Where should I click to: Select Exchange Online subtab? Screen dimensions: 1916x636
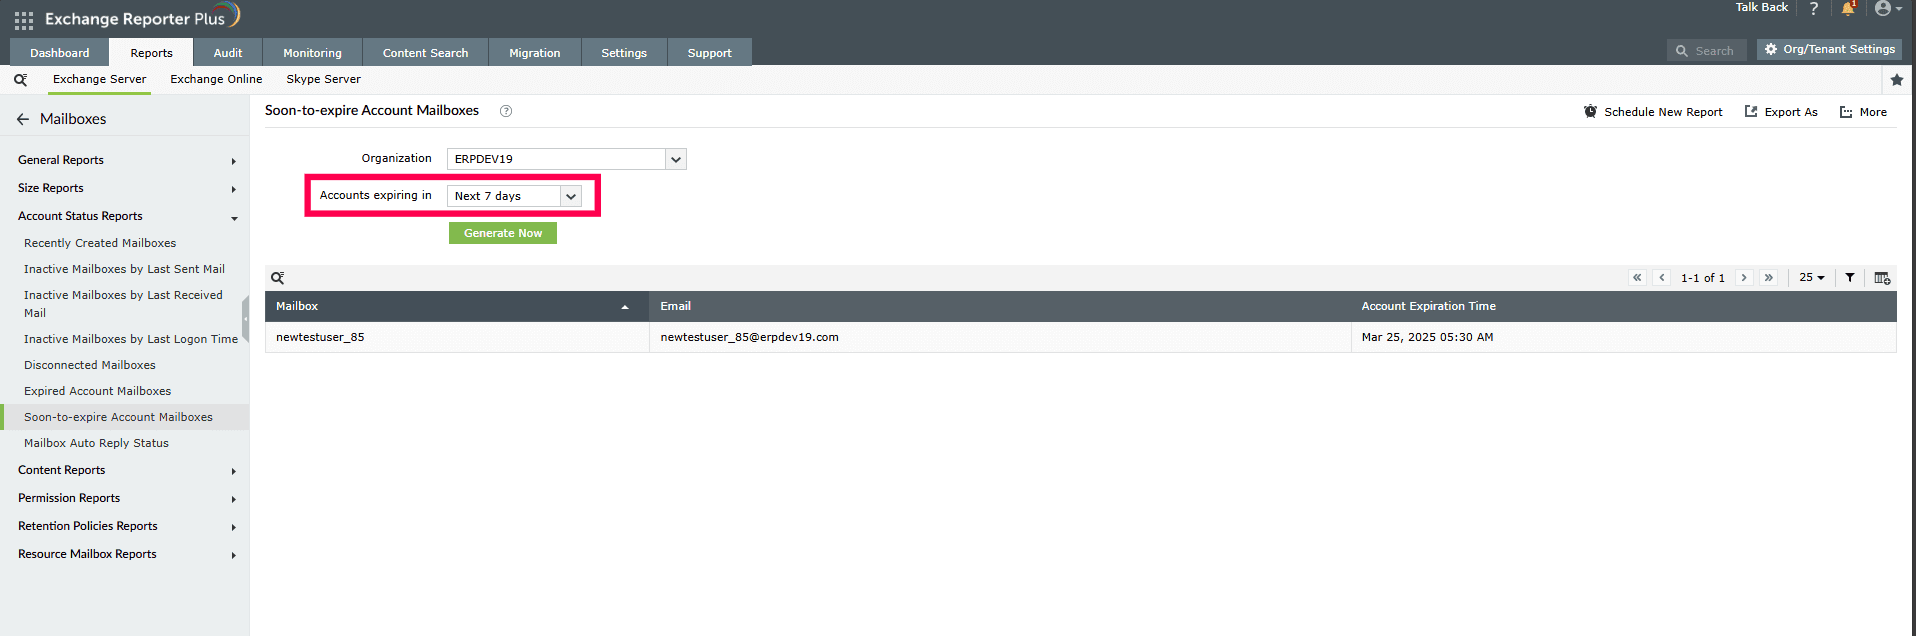pos(216,79)
